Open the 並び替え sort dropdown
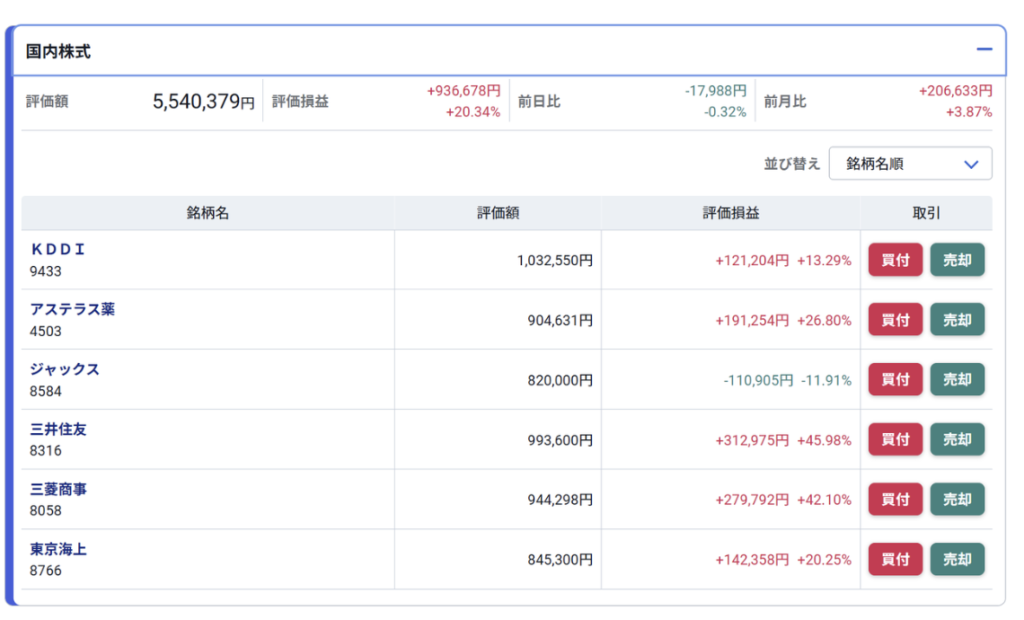This screenshot has height=620, width=1024. coord(910,164)
